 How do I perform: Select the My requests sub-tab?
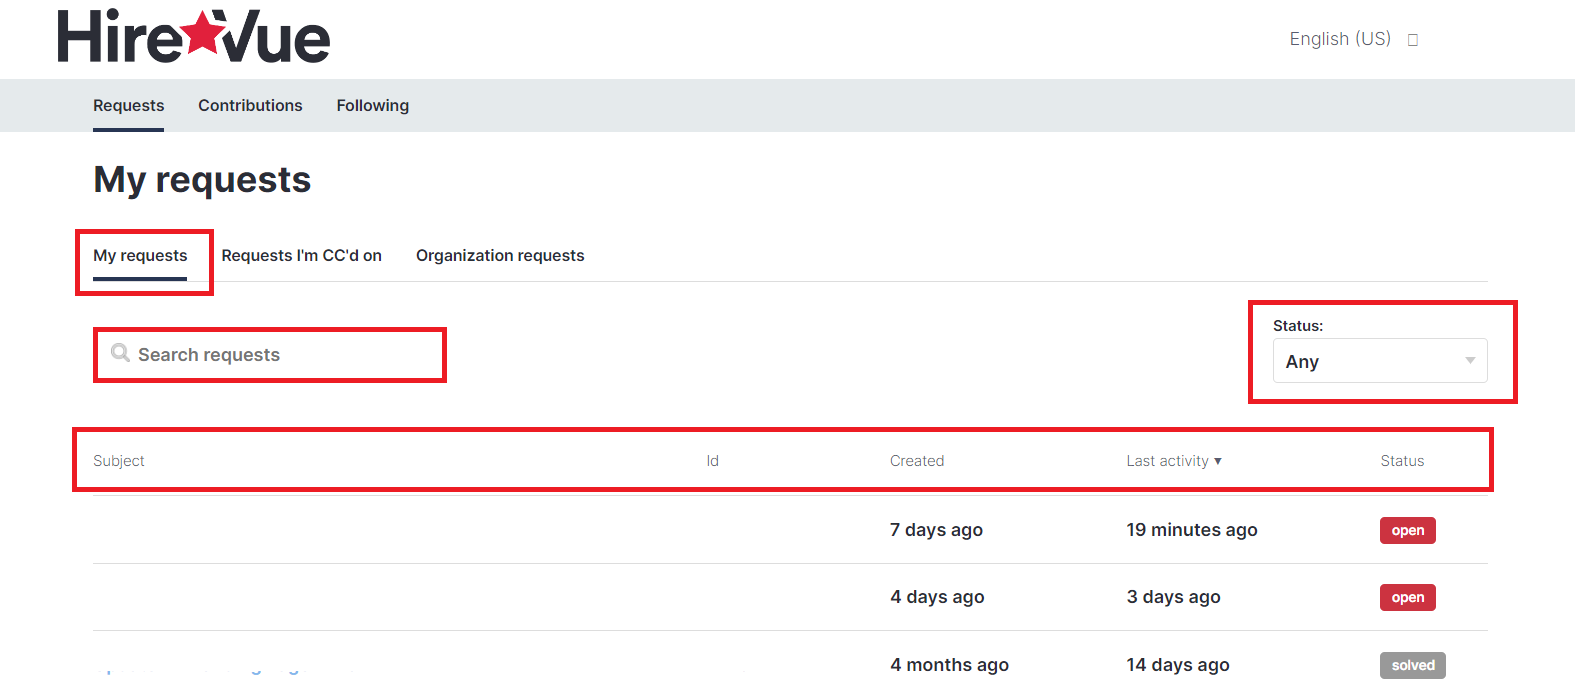click(140, 256)
